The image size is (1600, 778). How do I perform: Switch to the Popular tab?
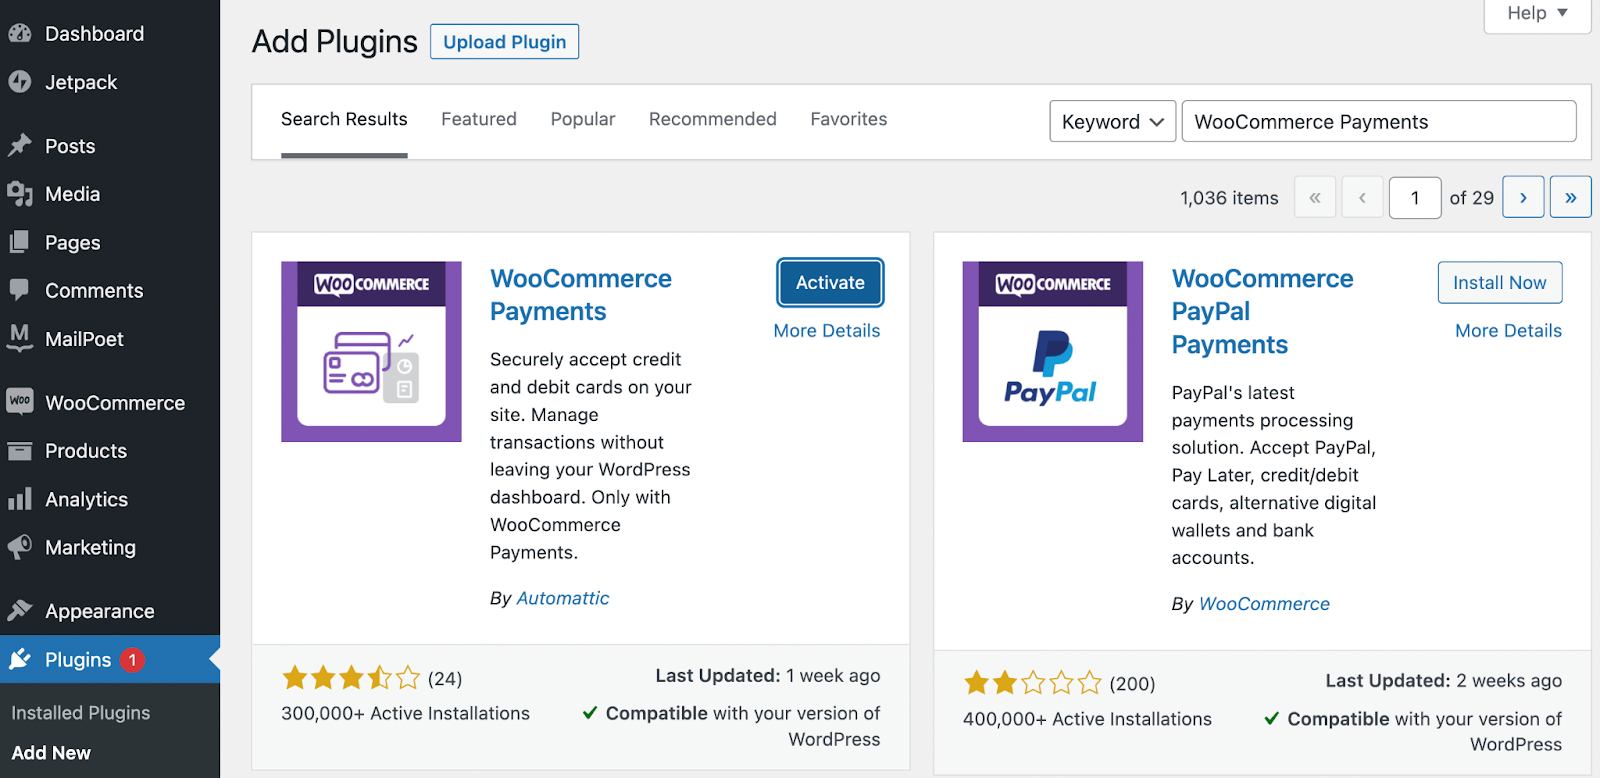click(x=583, y=119)
